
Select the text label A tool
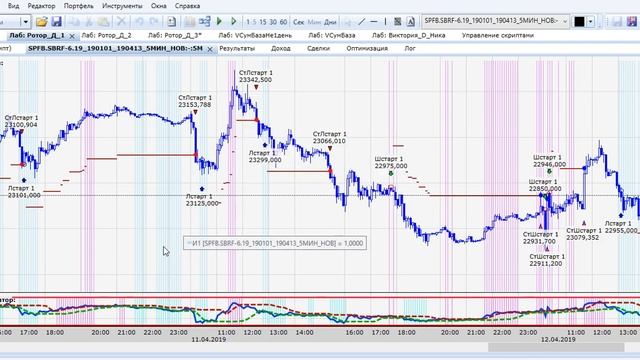pos(411,22)
